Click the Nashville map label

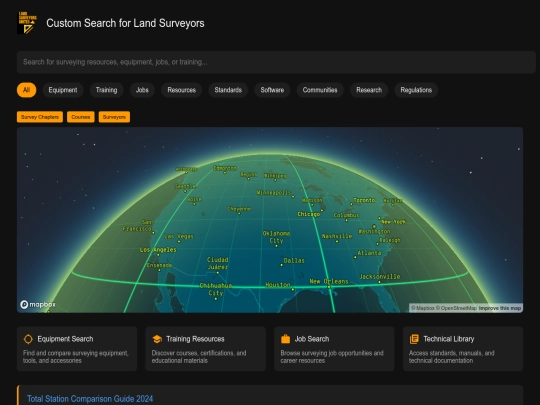pyautogui.click(x=337, y=236)
